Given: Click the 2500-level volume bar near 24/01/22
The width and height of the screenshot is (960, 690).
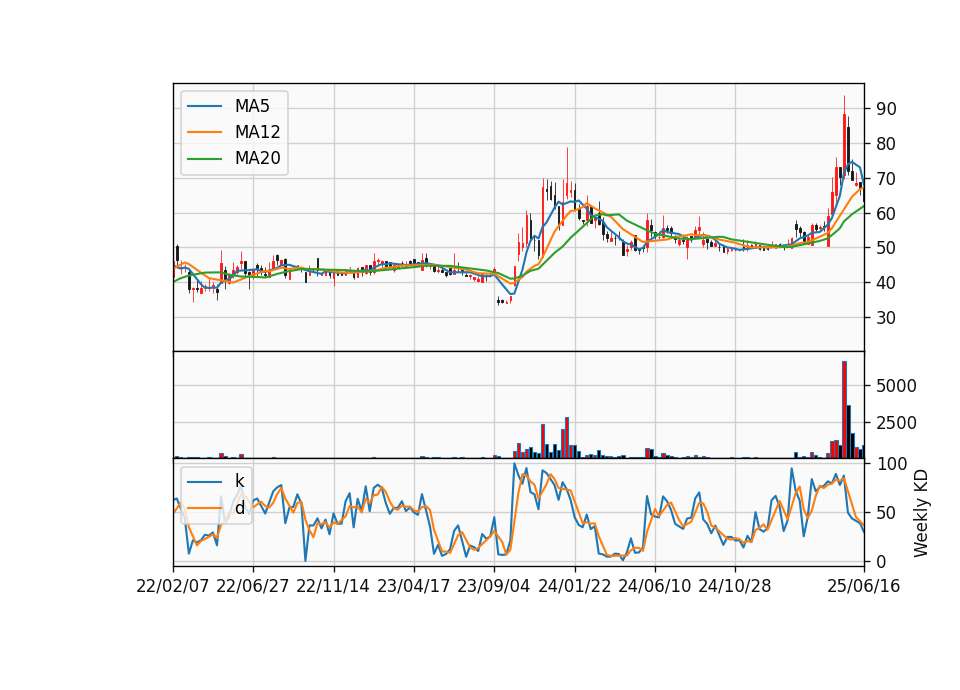Looking at the screenshot, I should pyautogui.click(x=567, y=438).
